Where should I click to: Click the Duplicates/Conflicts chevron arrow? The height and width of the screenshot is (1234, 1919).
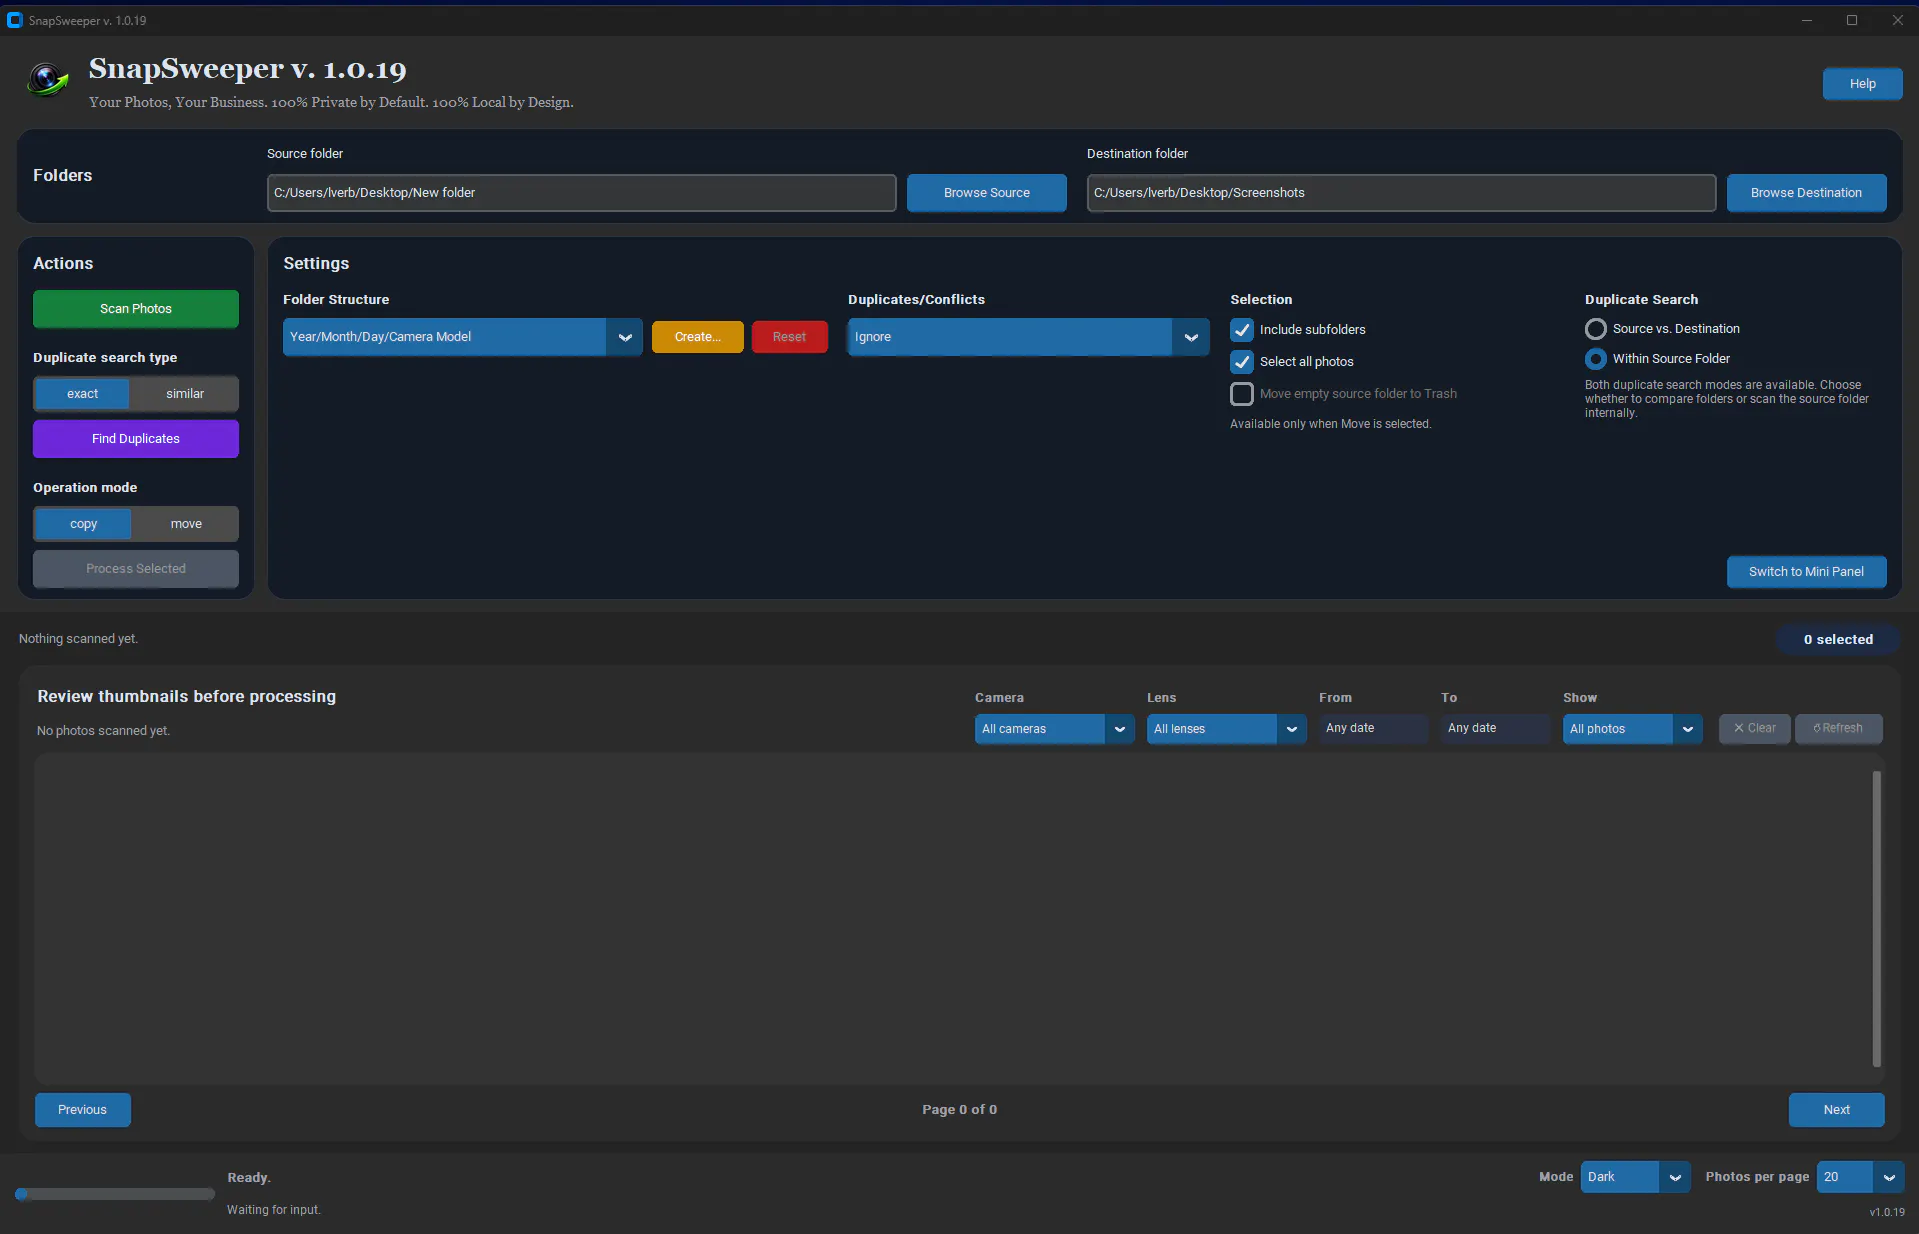(x=1191, y=337)
